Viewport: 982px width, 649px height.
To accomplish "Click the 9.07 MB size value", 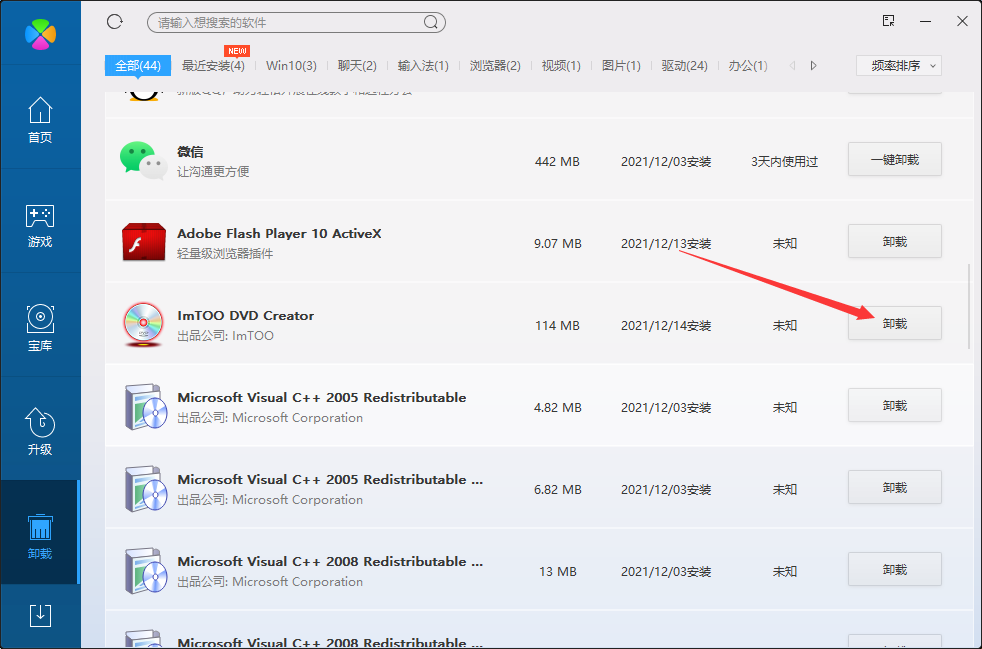I will coord(557,244).
